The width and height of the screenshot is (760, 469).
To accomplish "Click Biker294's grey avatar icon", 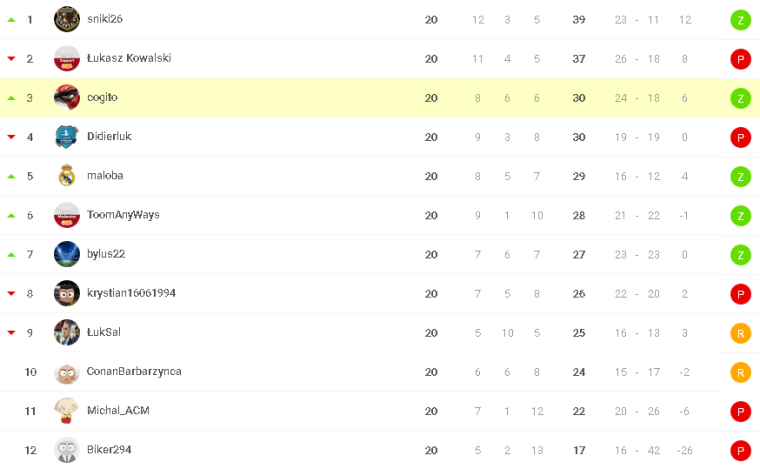I will pyautogui.click(x=67, y=450).
